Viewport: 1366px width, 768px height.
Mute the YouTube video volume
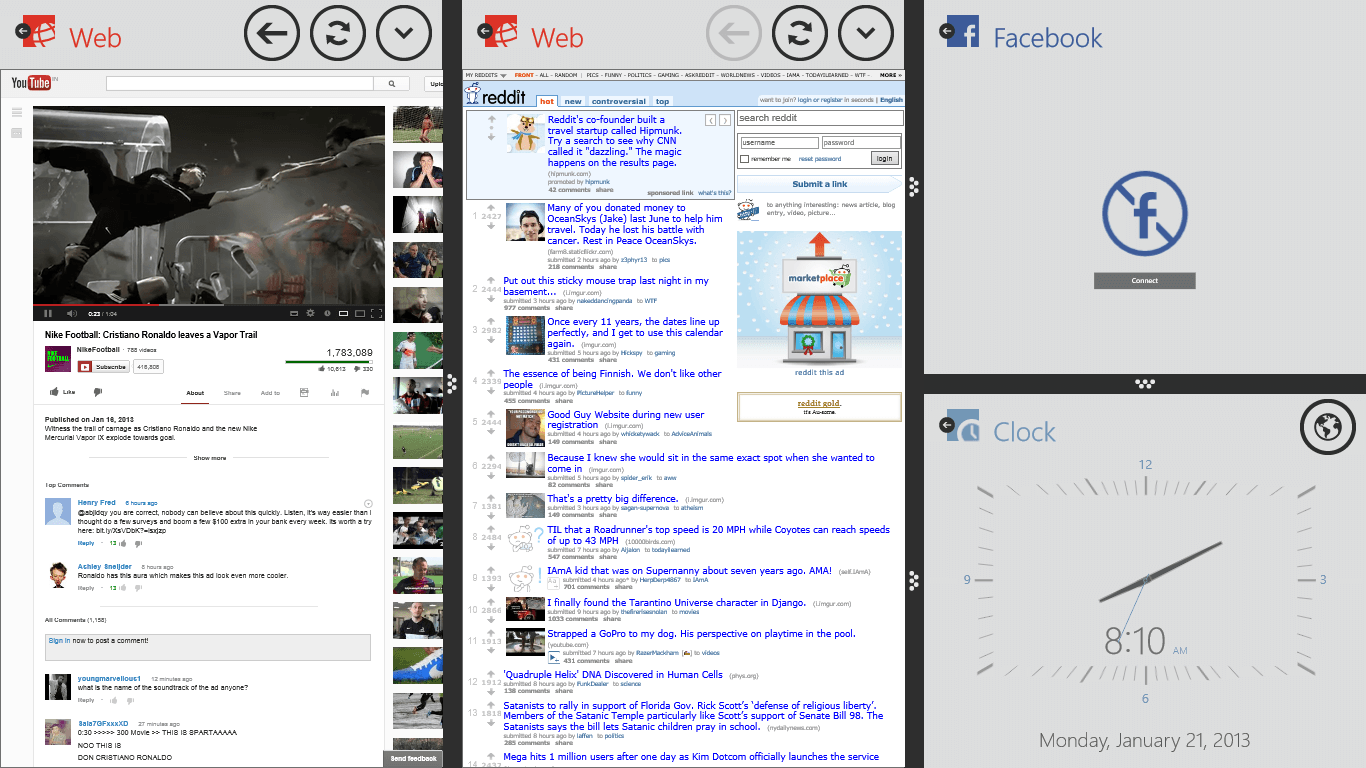[x=70, y=313]
